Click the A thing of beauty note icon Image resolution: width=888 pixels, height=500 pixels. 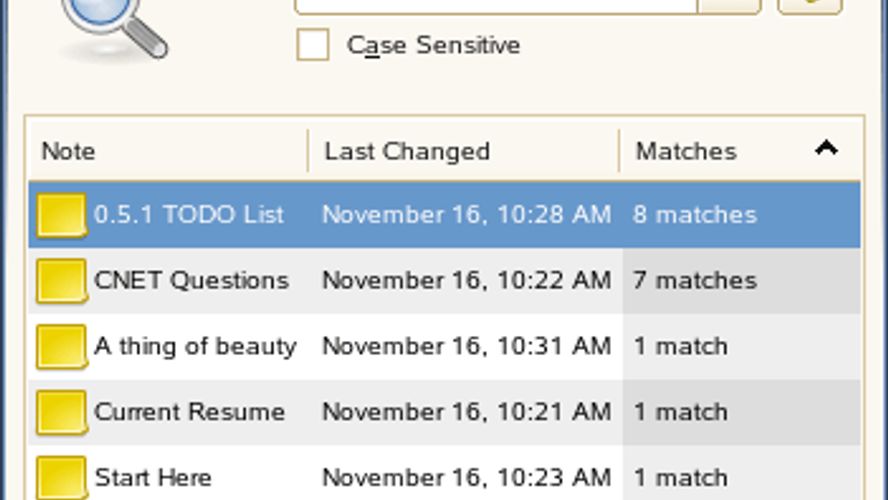tap(61, 347)
